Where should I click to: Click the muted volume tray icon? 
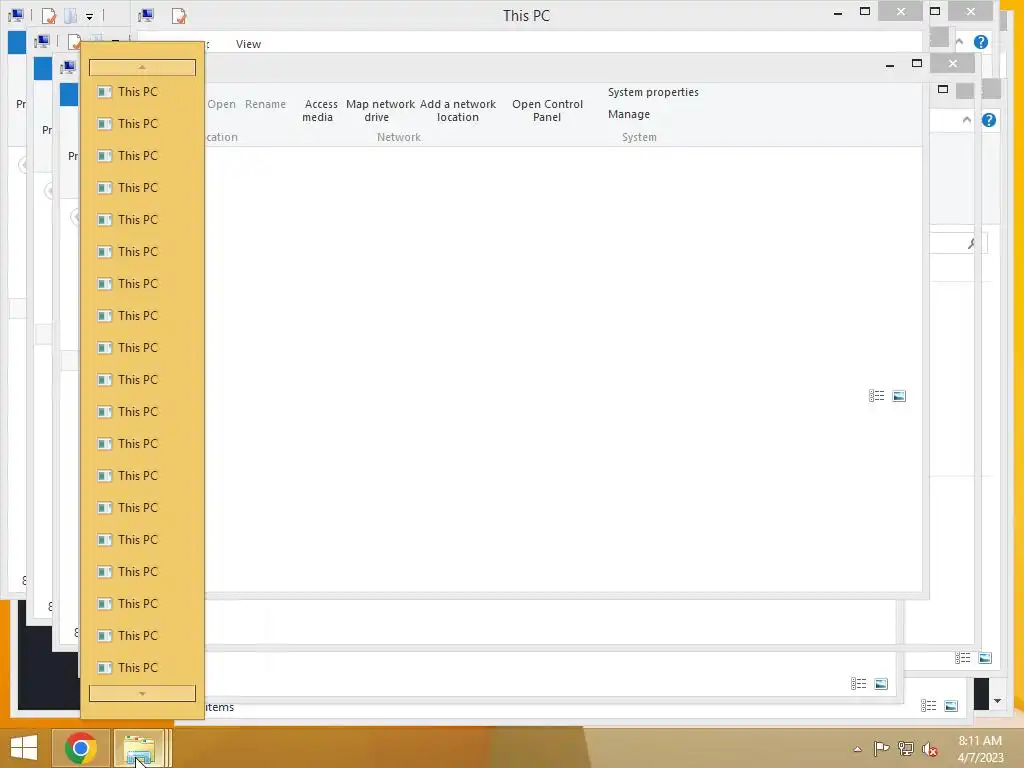(930, 749)
